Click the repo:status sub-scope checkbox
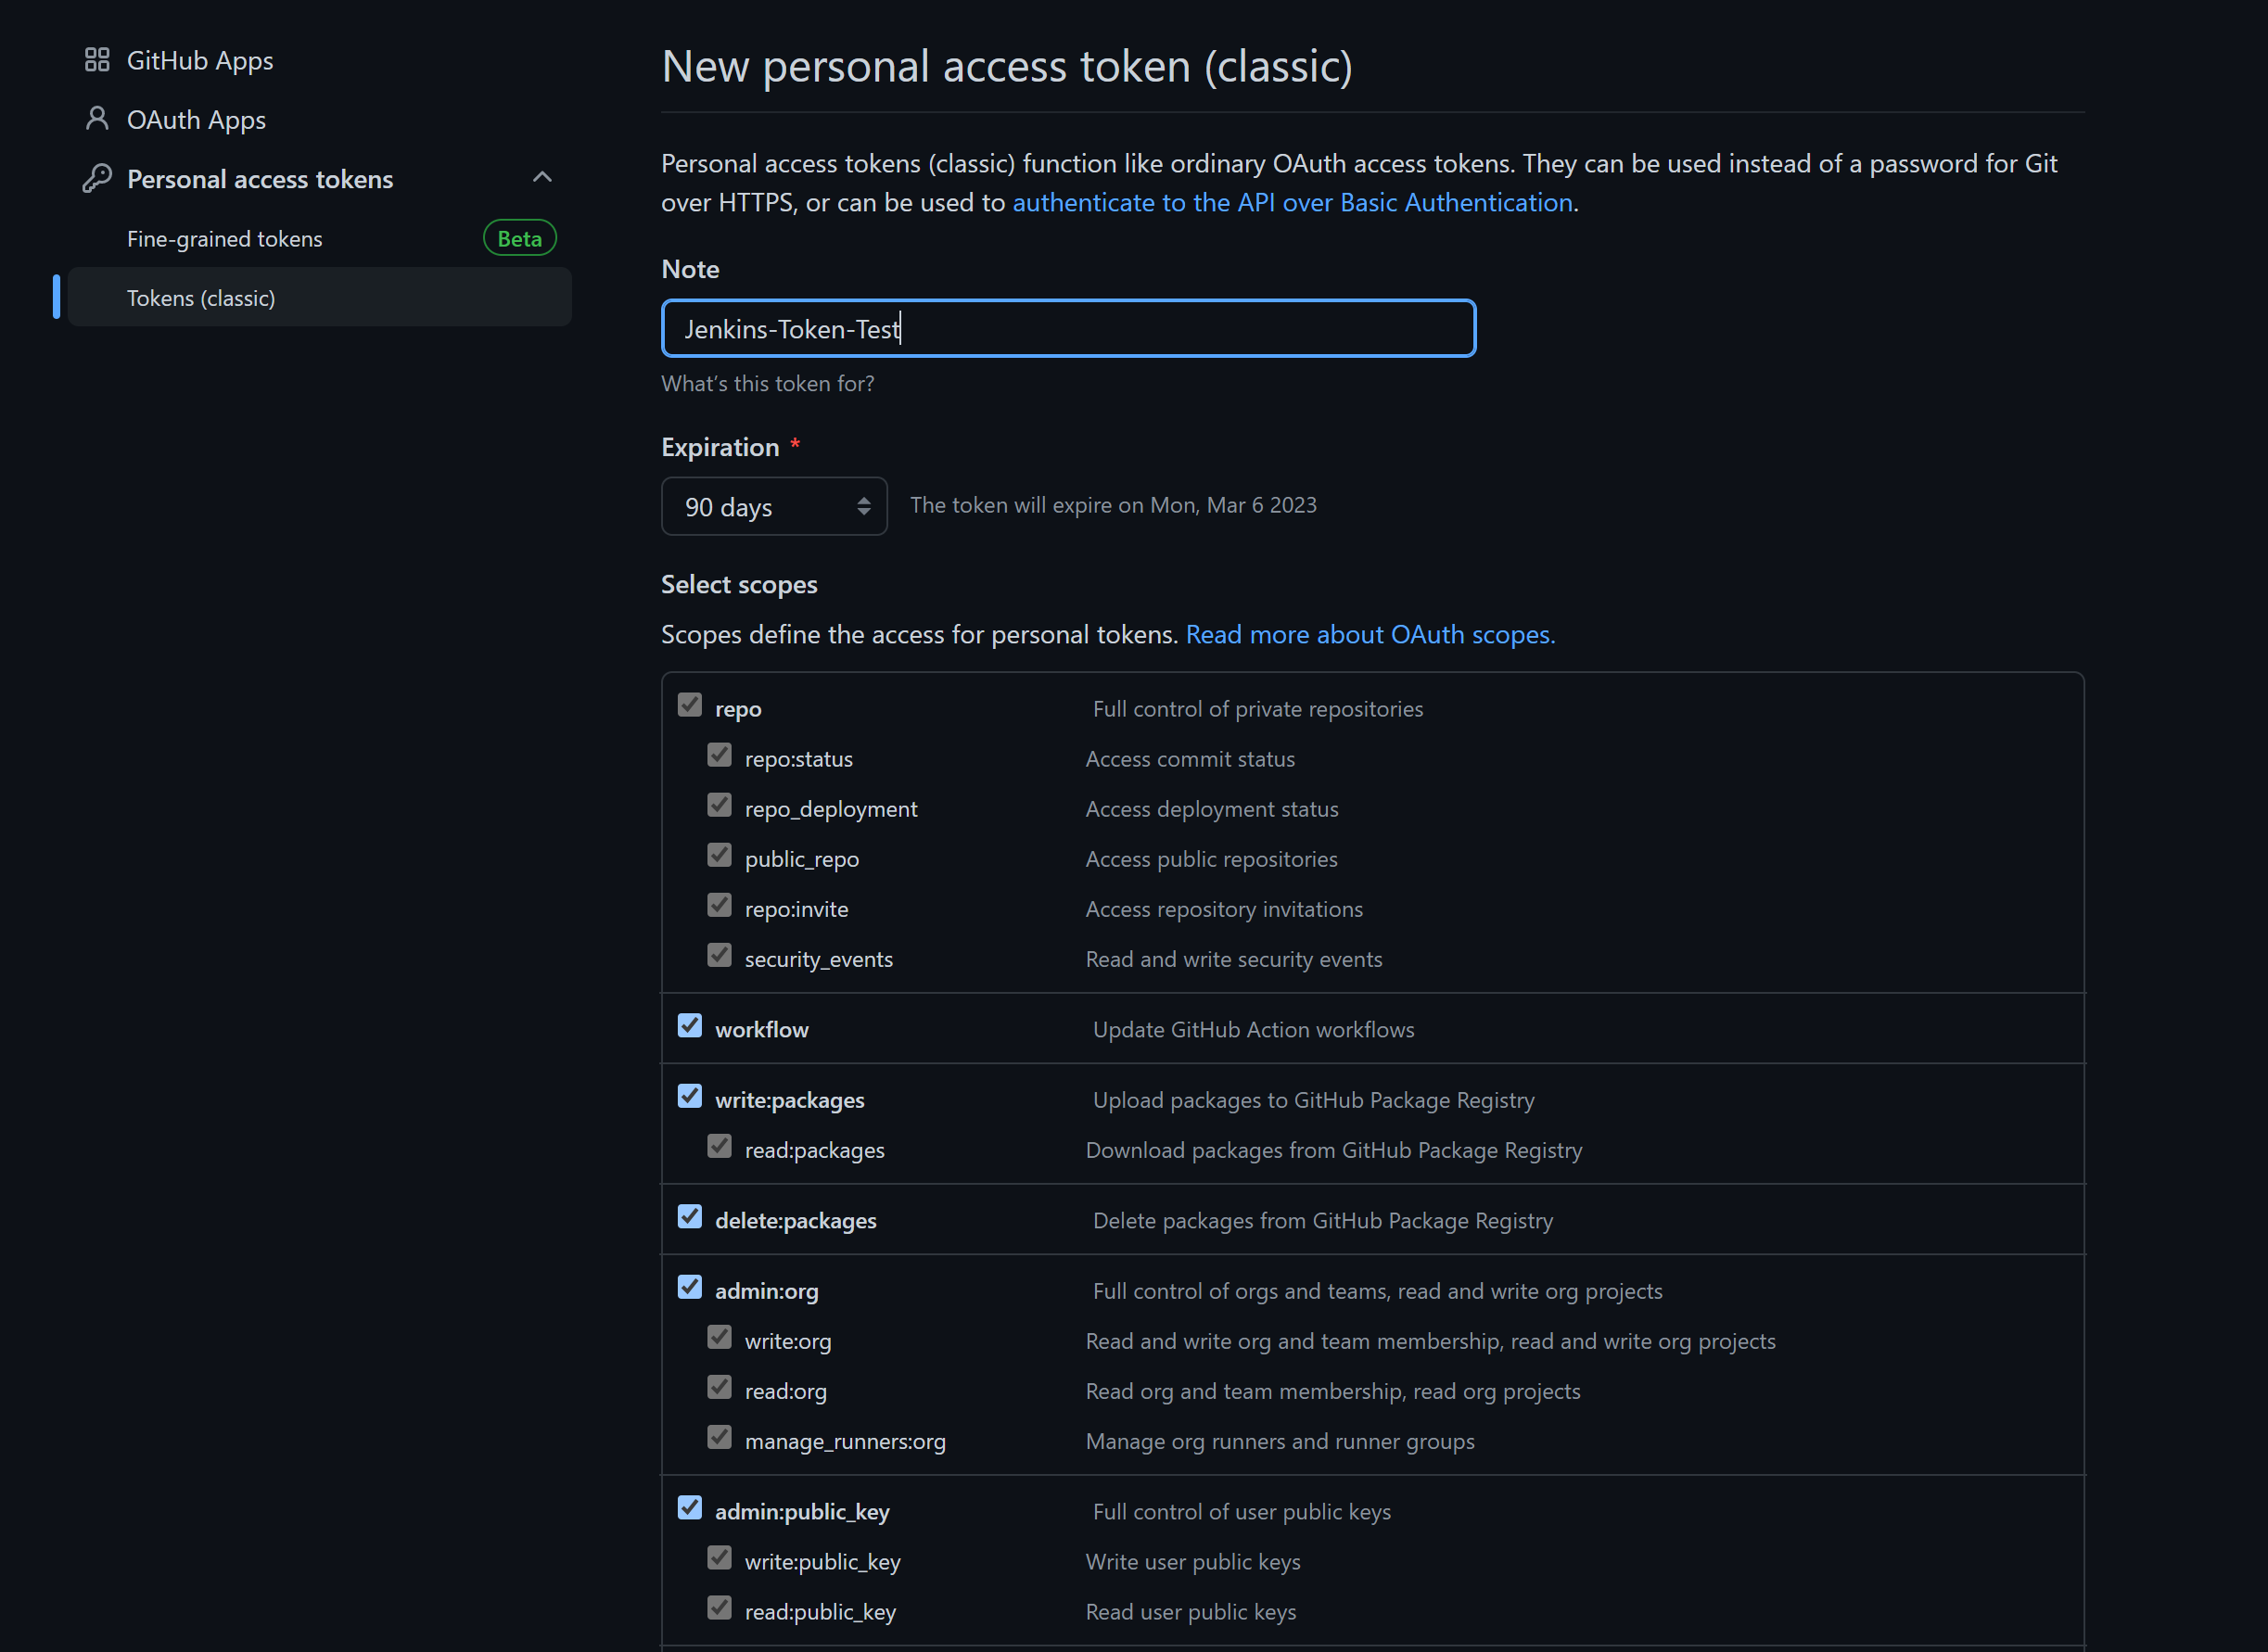2268x1652 pixels. (x=720, y=755)
